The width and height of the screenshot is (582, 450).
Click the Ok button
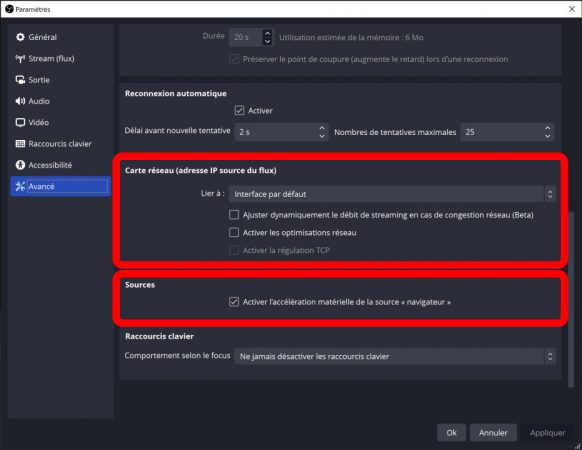[x=451, y=433]
